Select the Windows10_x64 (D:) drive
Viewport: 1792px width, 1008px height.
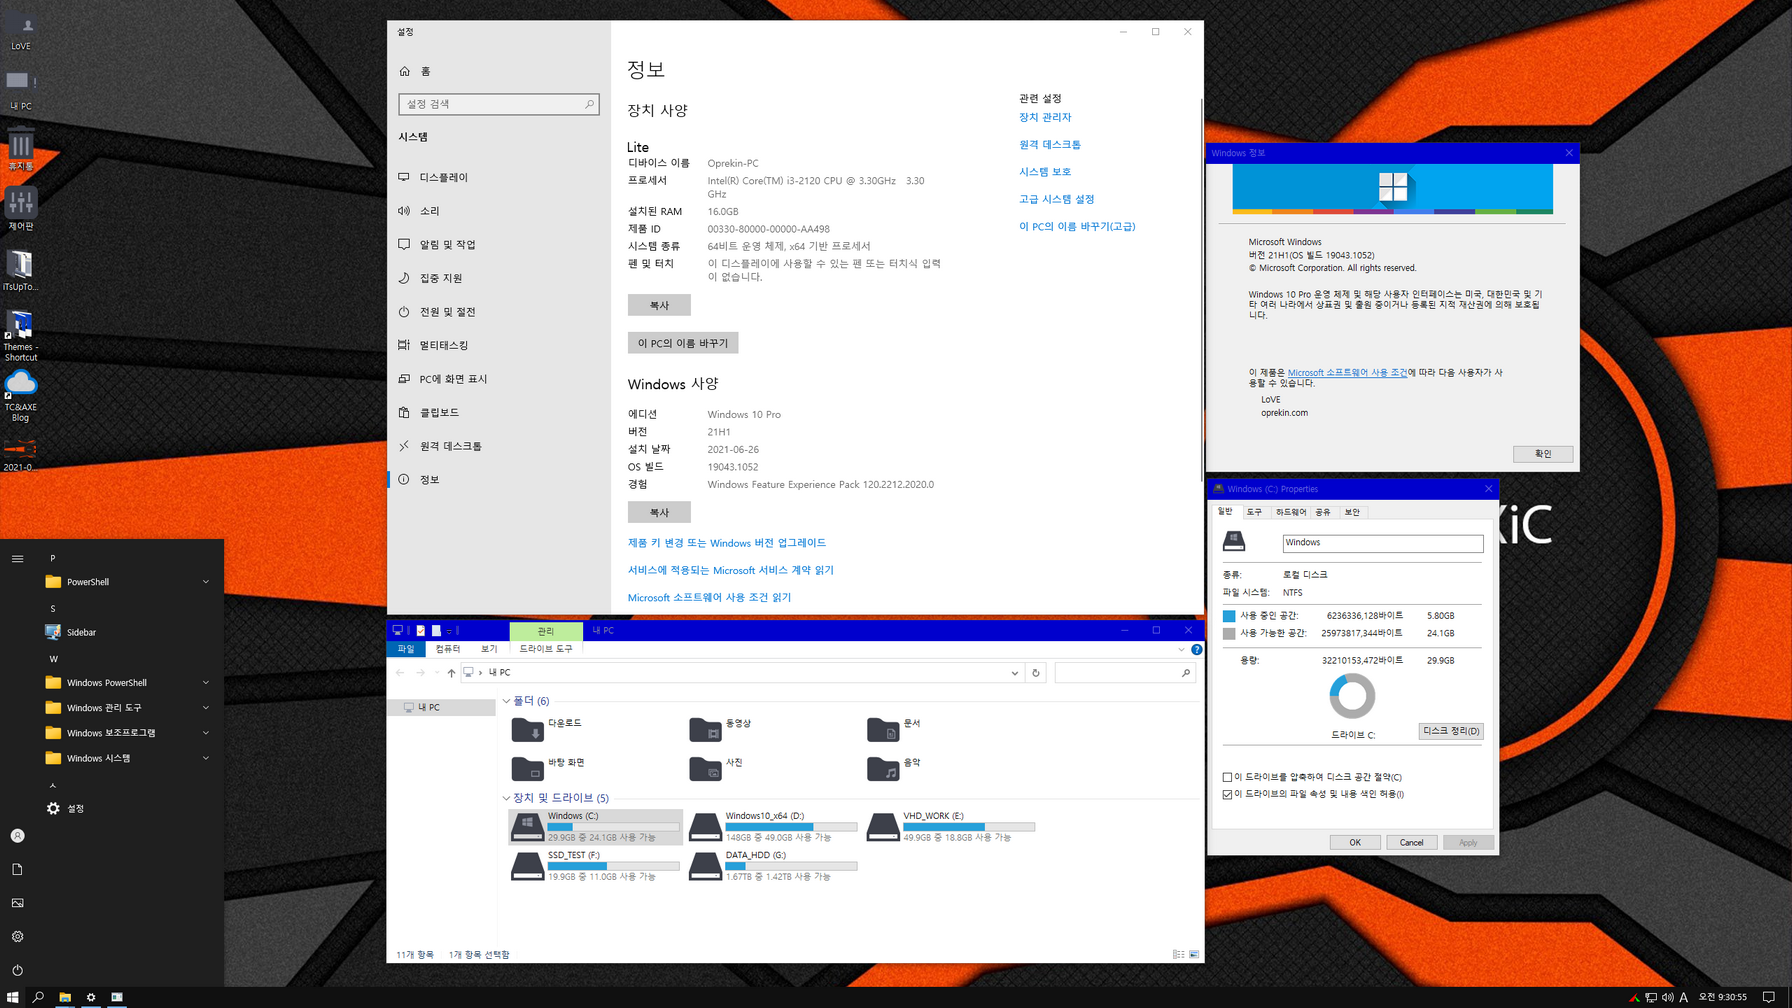click(x=774, y=827)
